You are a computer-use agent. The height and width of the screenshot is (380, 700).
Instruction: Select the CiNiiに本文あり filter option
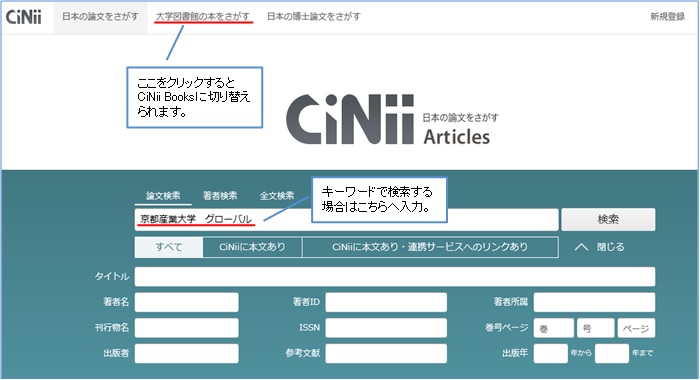point(252,247)
